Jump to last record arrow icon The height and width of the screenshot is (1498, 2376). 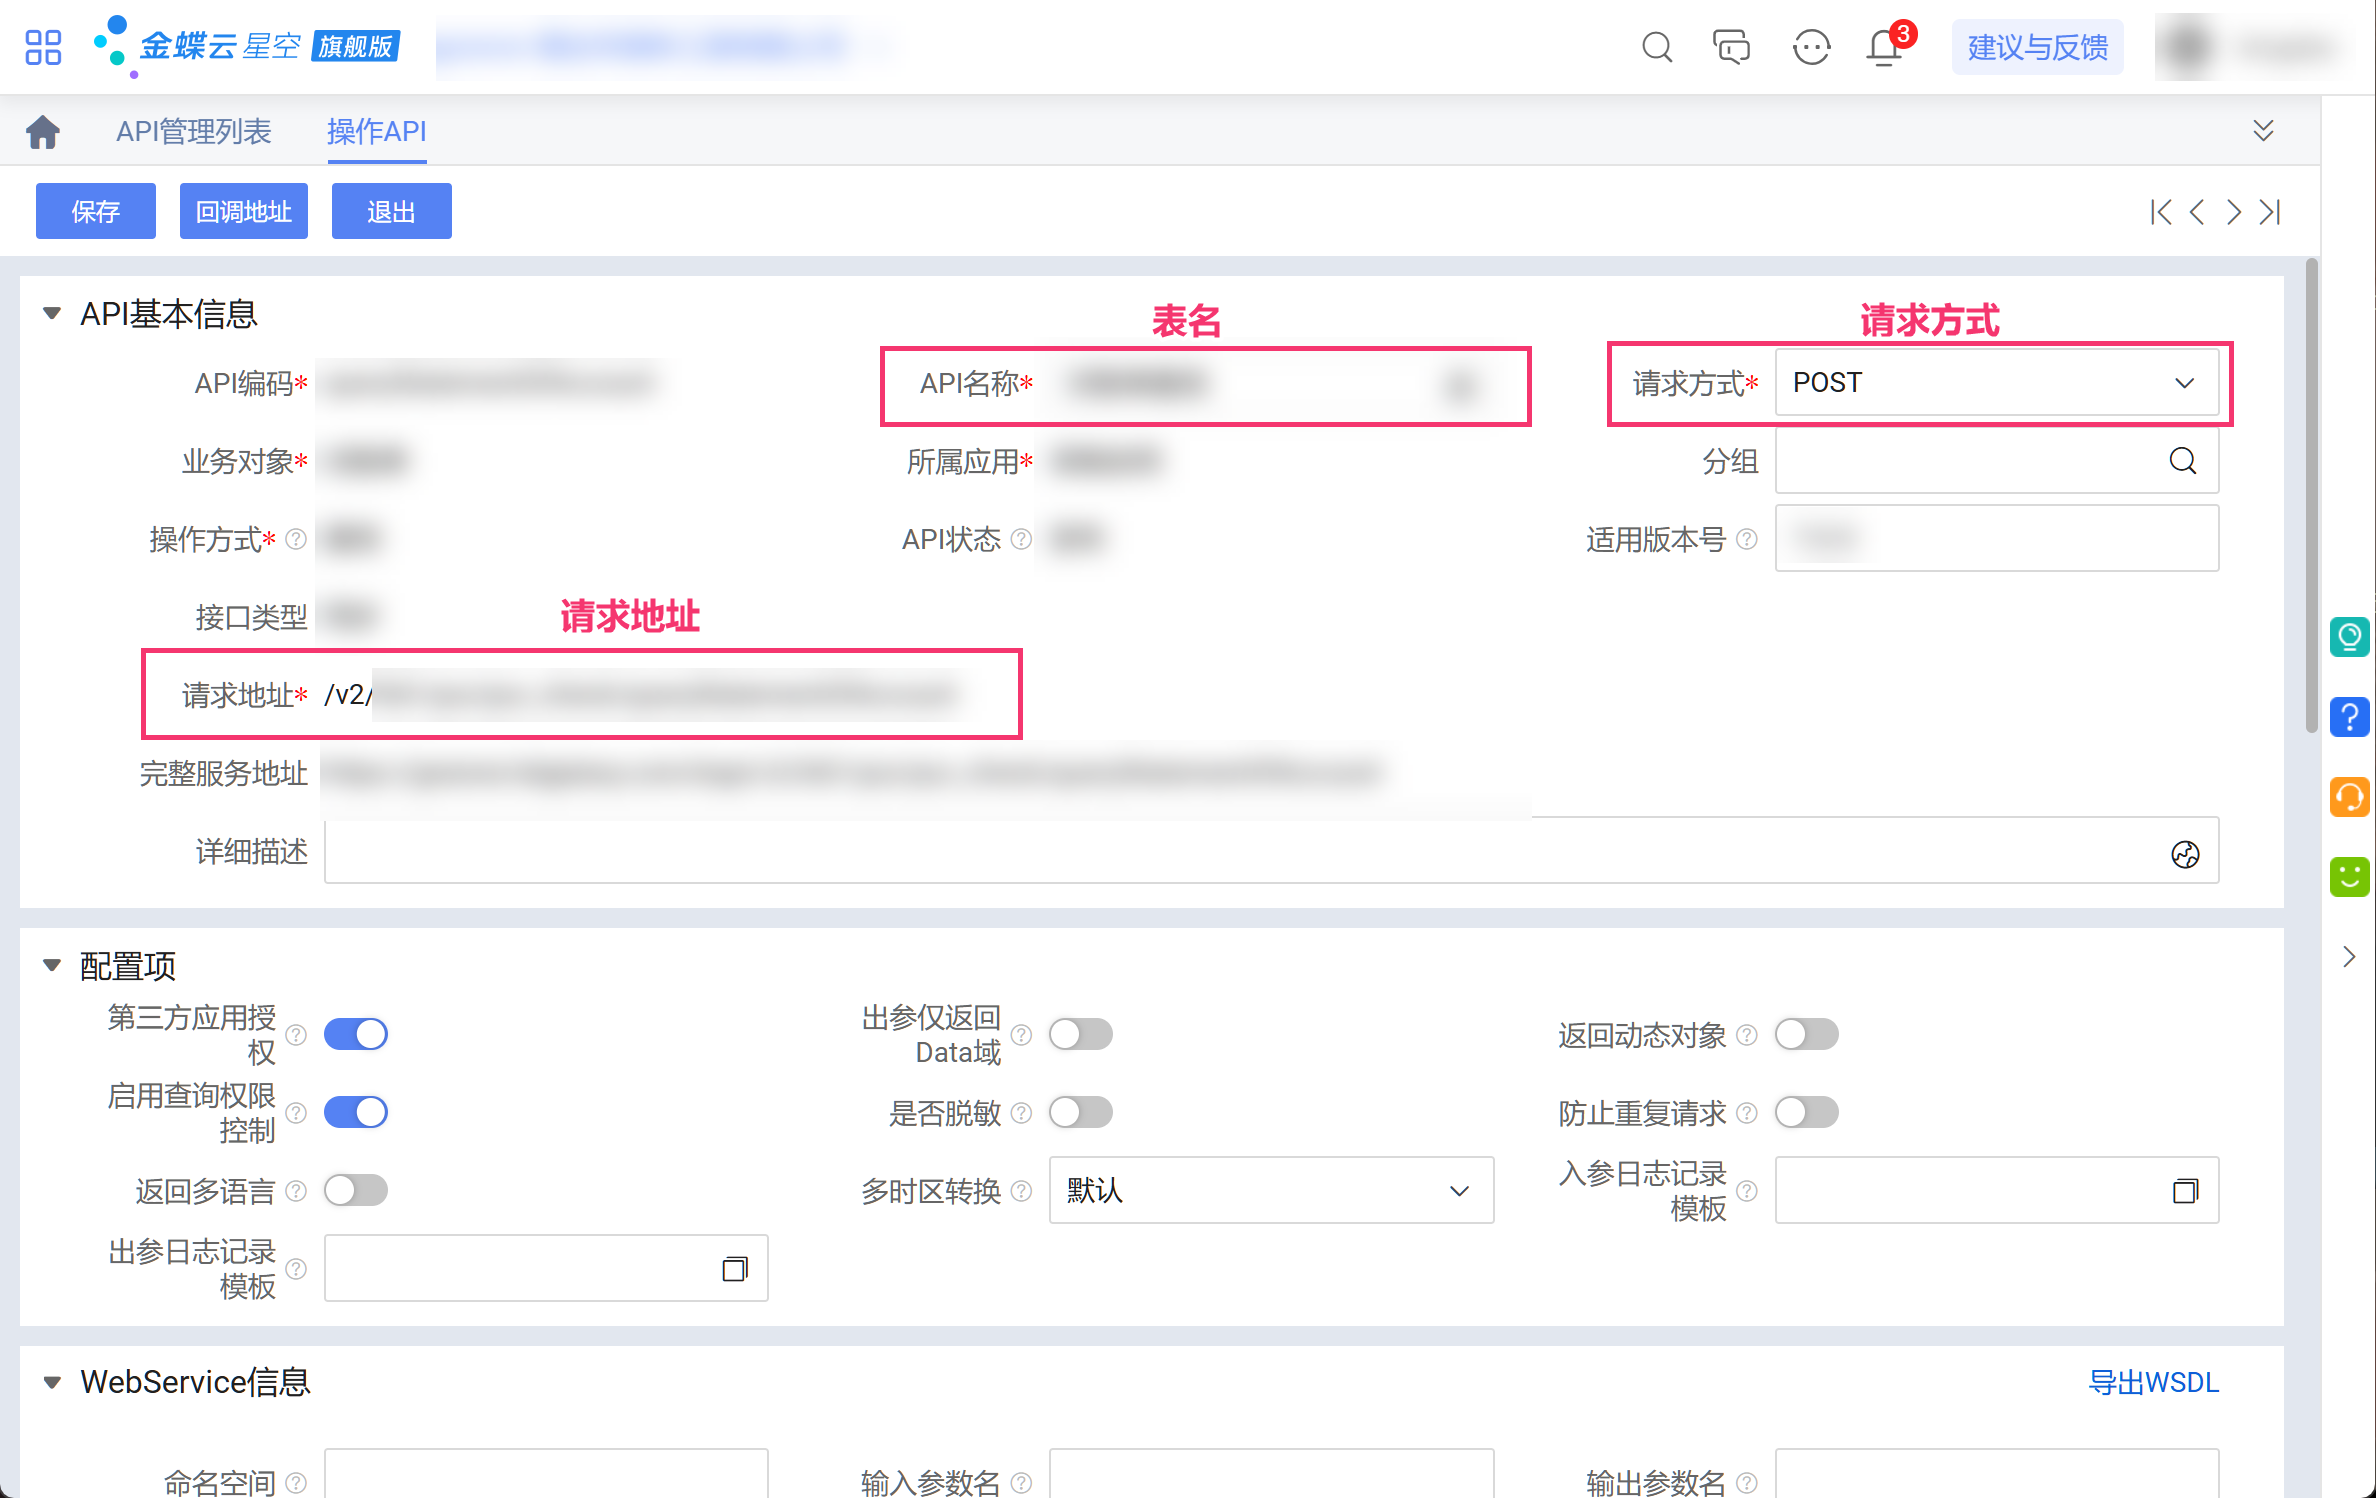pyautogui.click(x=2271, y=212)
